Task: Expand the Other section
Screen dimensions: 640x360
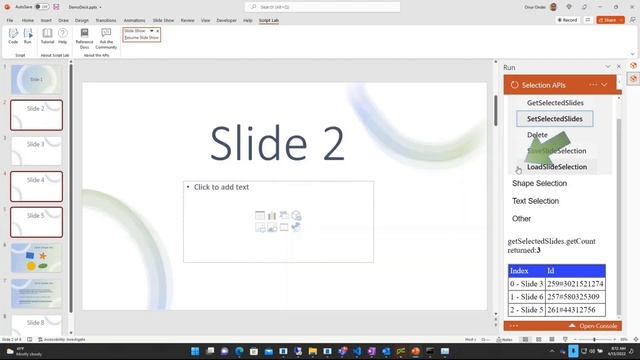Action: coord(521,219)
